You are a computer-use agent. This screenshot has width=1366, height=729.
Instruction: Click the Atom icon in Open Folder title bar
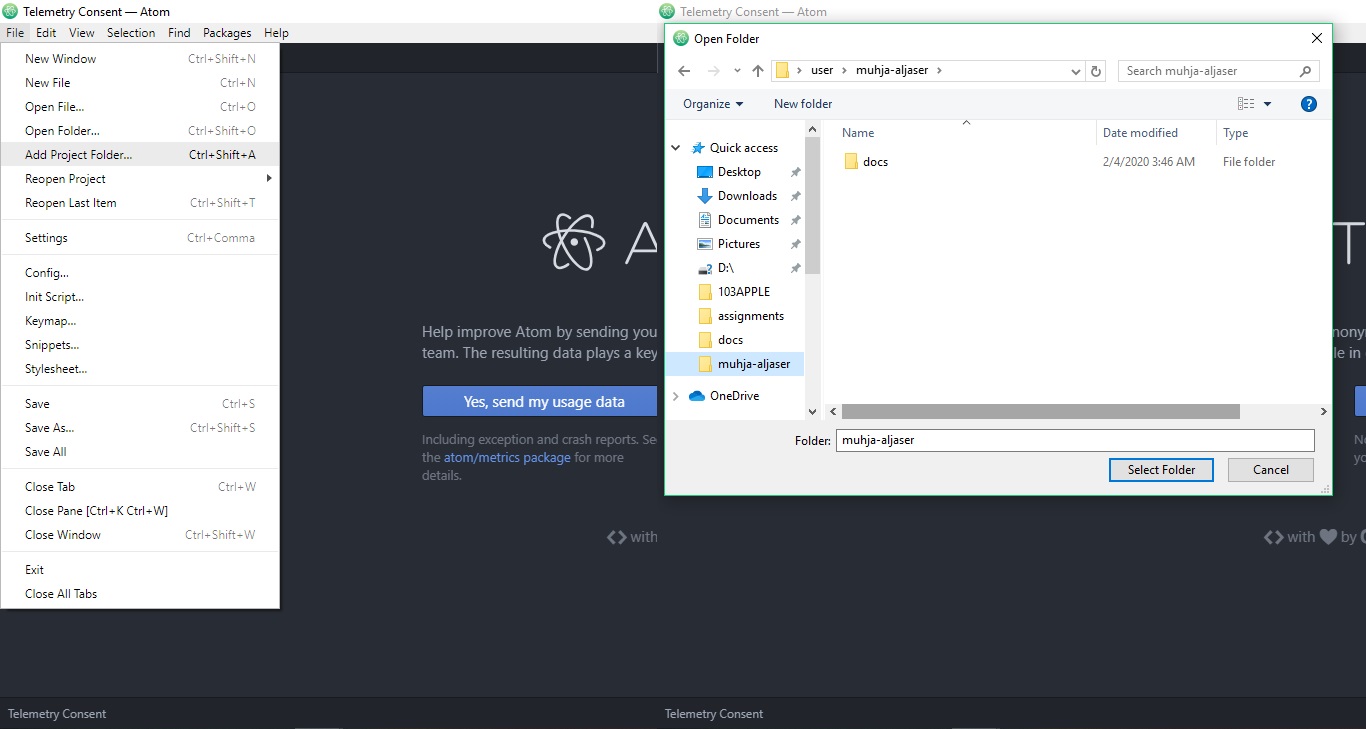(681, 39)
